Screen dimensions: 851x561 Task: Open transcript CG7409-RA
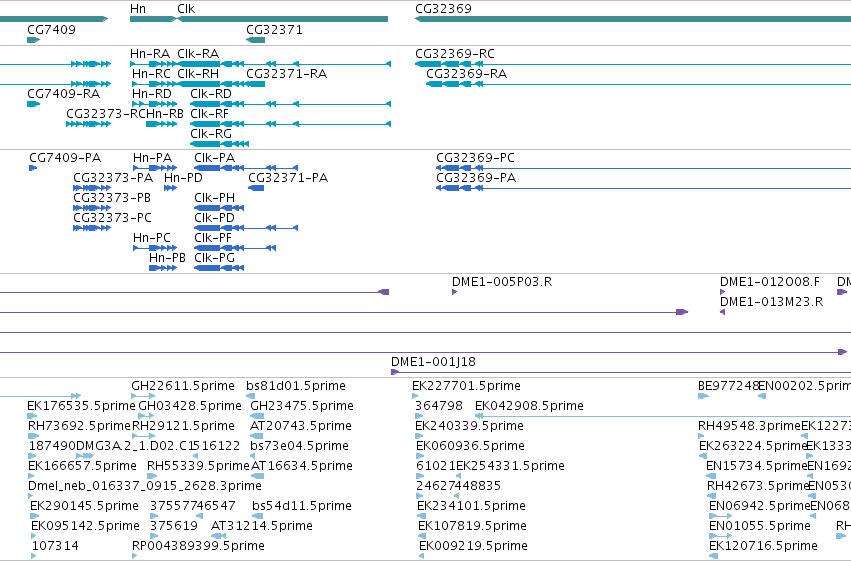point(63,94)
